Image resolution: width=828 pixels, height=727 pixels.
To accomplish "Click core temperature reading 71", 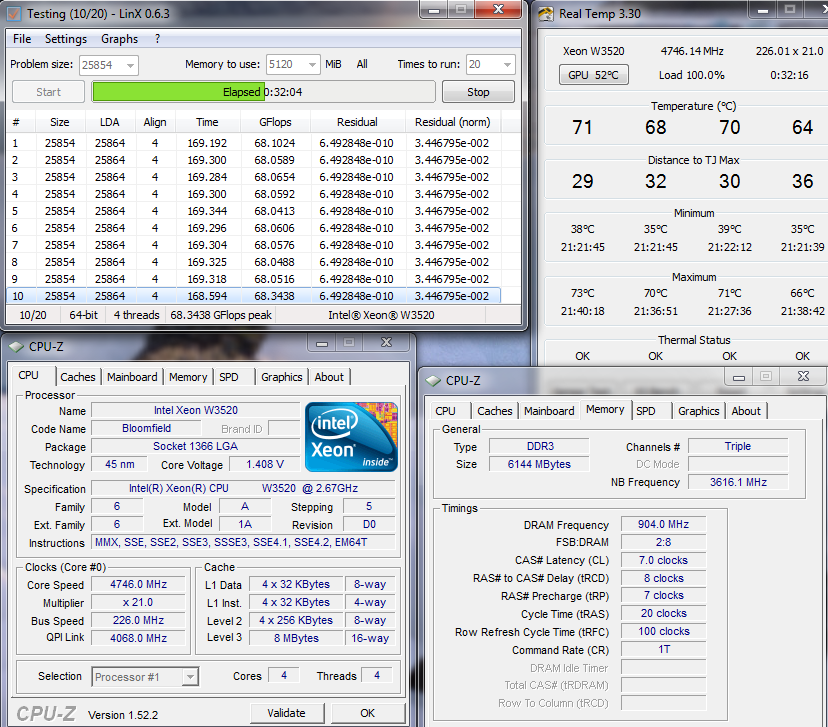I will (582, 127).
